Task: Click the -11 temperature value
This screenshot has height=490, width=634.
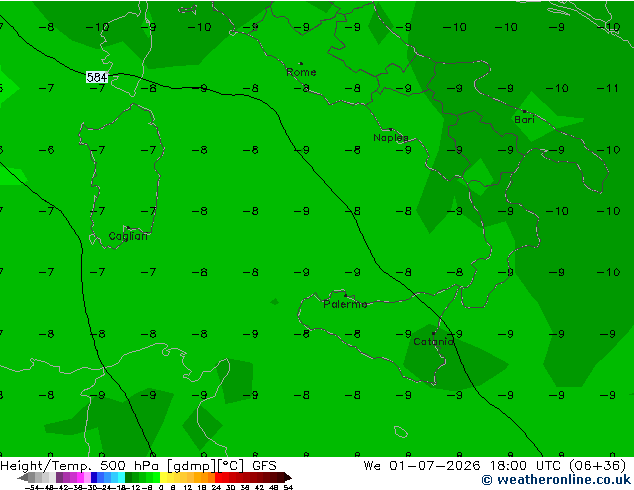Action: 608,88
